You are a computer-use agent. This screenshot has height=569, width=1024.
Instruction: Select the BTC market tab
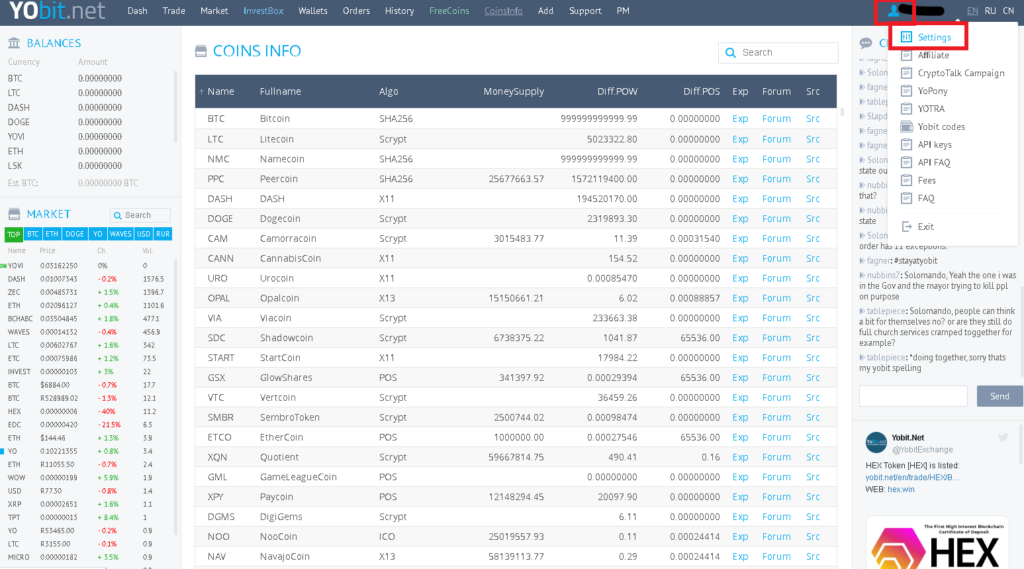click(33, 234)
